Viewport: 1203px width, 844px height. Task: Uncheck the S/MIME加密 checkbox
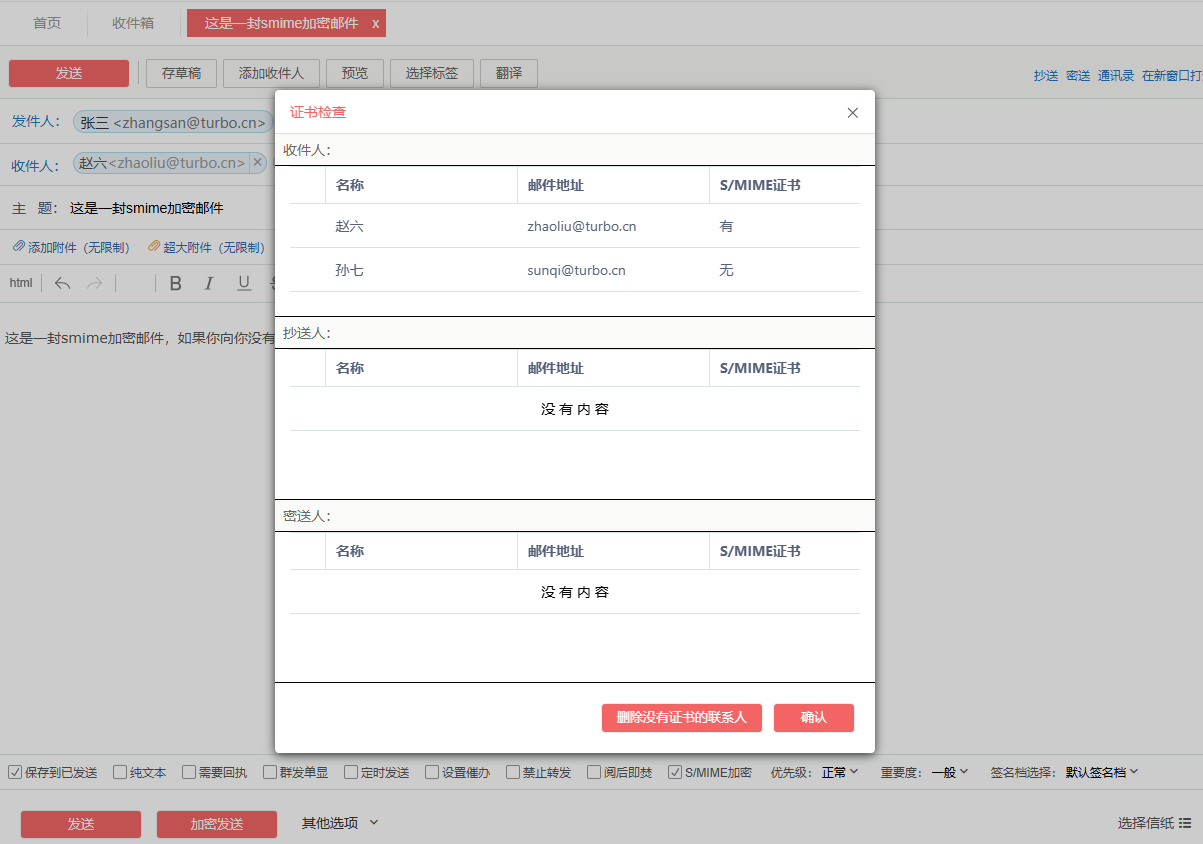675,772
